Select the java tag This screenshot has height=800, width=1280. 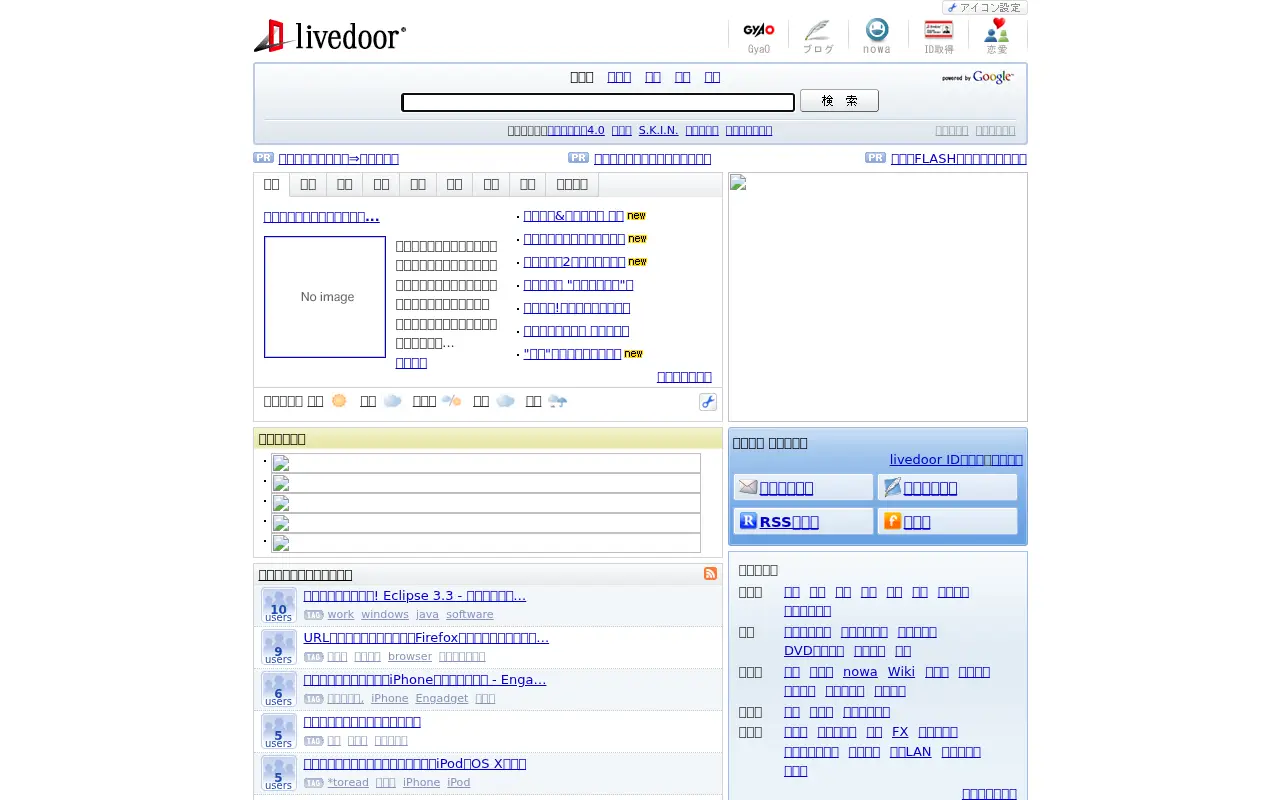[x=427, y=614]
